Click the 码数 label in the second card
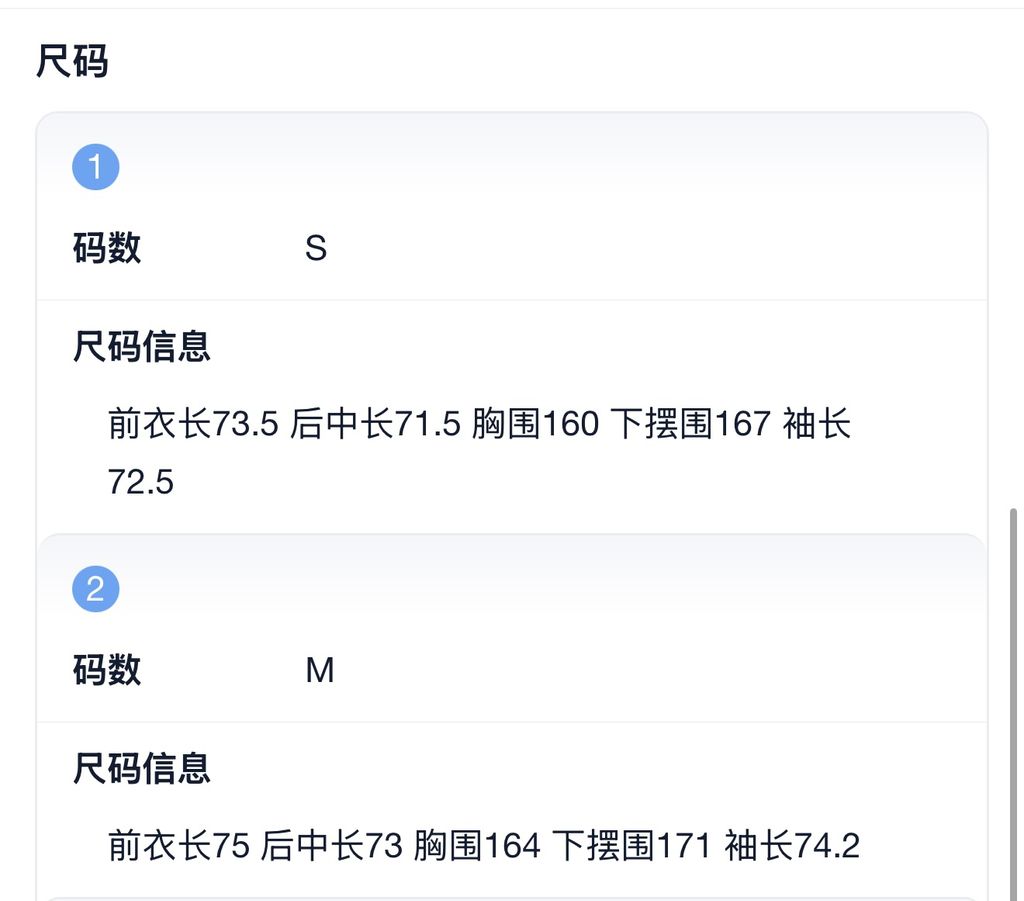 (106, 670)
